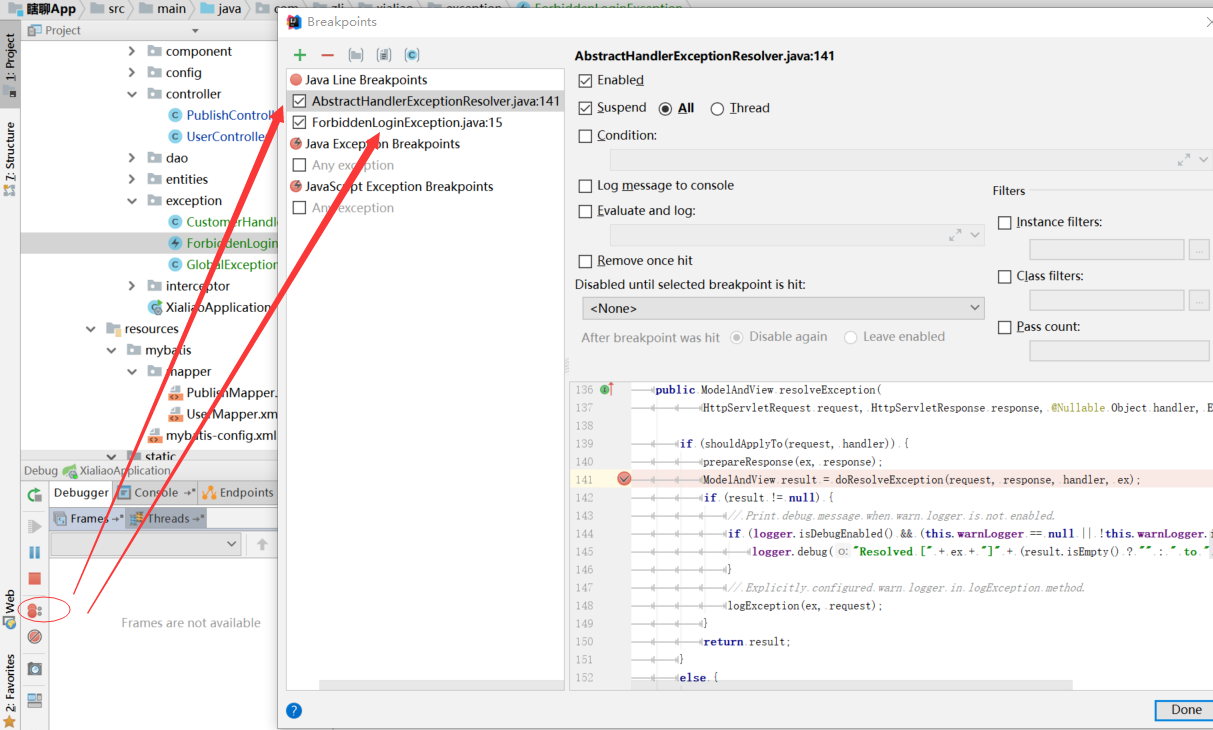Switch to the Debugger tab
This screenshot has width=1213, height=730.
[80, 493]
